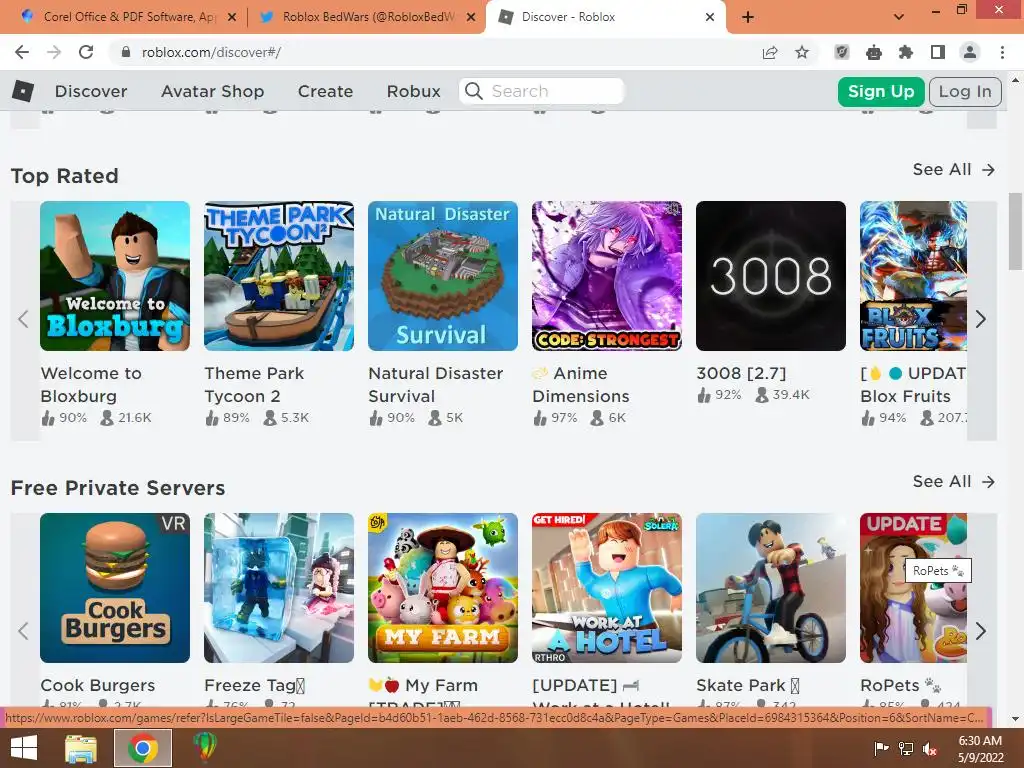
Task: Reload the Roblox Discover page
Action: point(86,52)
